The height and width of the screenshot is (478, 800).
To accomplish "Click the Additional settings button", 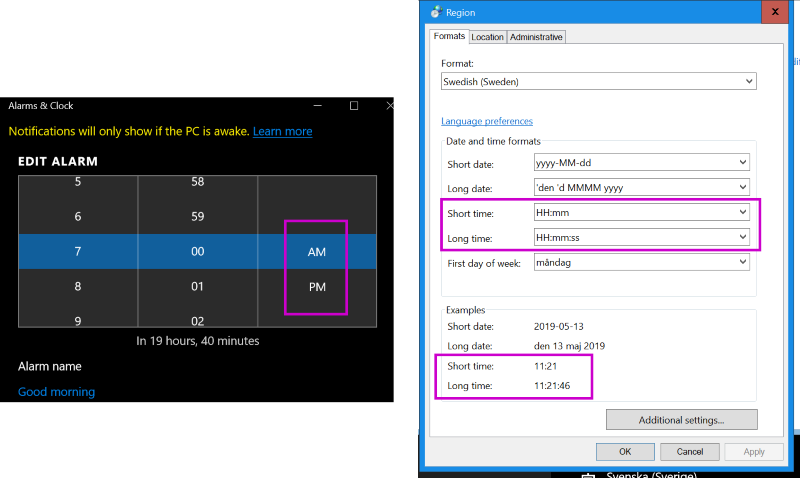I will [x=682, y=420].
